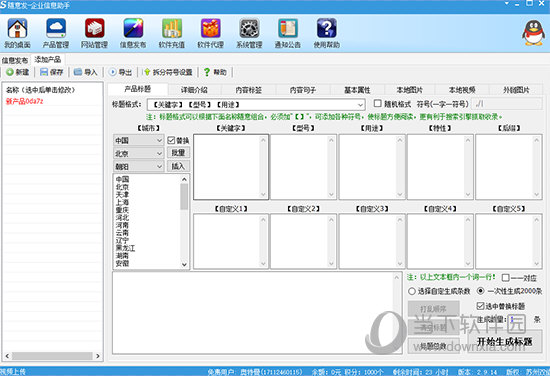This screenshot has height=376, width=550.
Task: Select 一次性生成2000条 radio button
Action: click(481, 291)
